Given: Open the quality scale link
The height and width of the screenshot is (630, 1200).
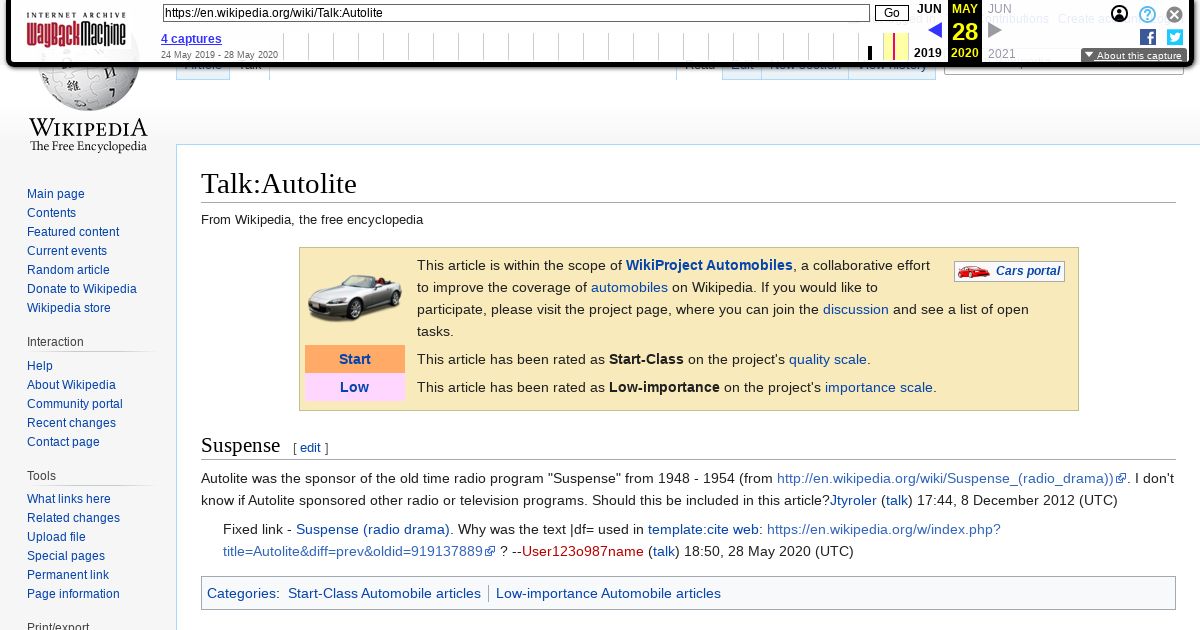Looking at the screenshot, I should 828,359.
